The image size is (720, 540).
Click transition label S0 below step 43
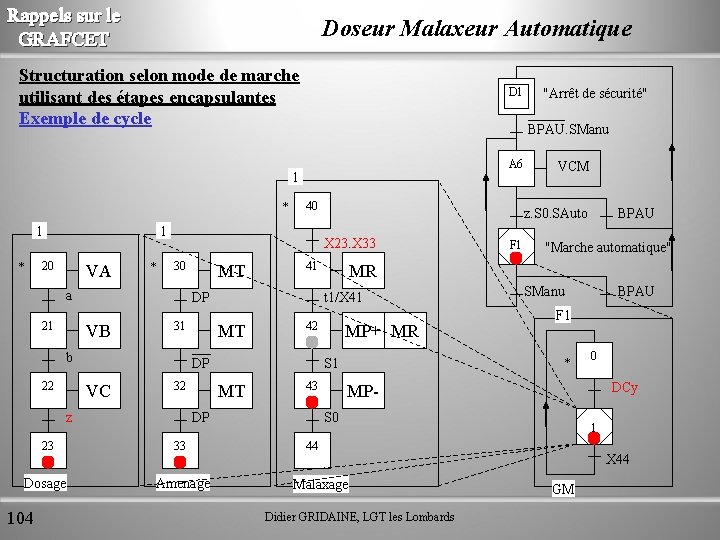331,417
